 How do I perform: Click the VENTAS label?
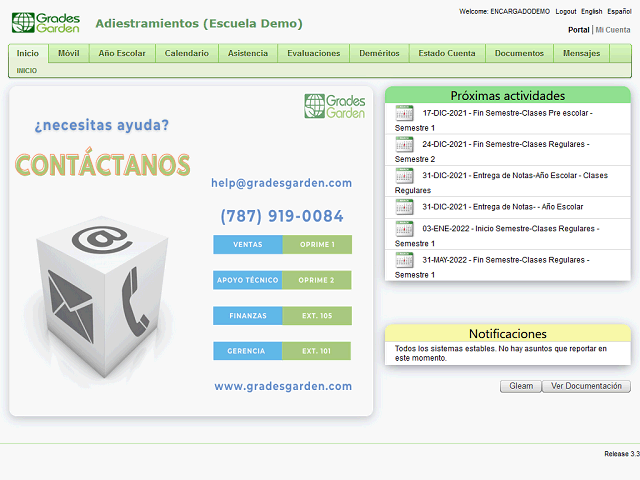(248, 244)
